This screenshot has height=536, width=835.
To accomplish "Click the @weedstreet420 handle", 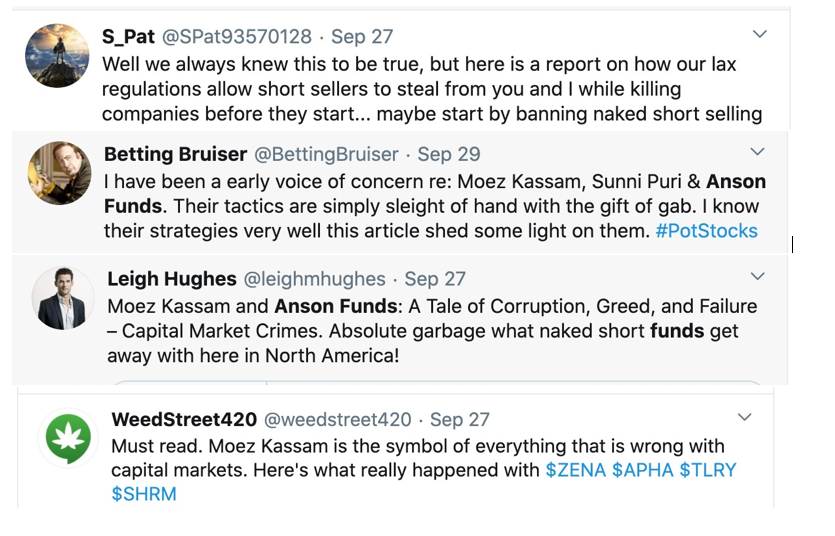I will (x=339, y=419).
